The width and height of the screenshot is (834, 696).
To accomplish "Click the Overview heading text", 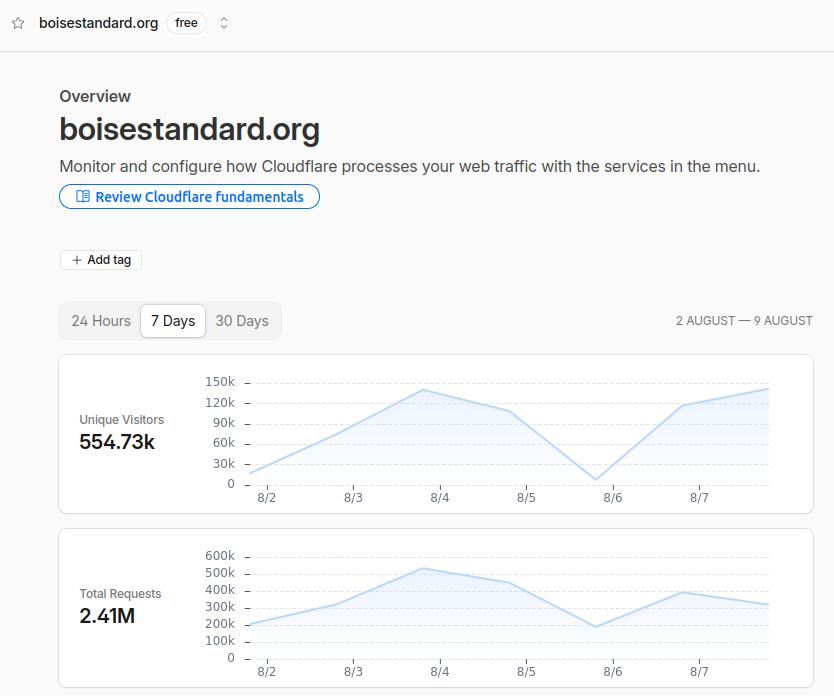I will (x=95, y=96).
